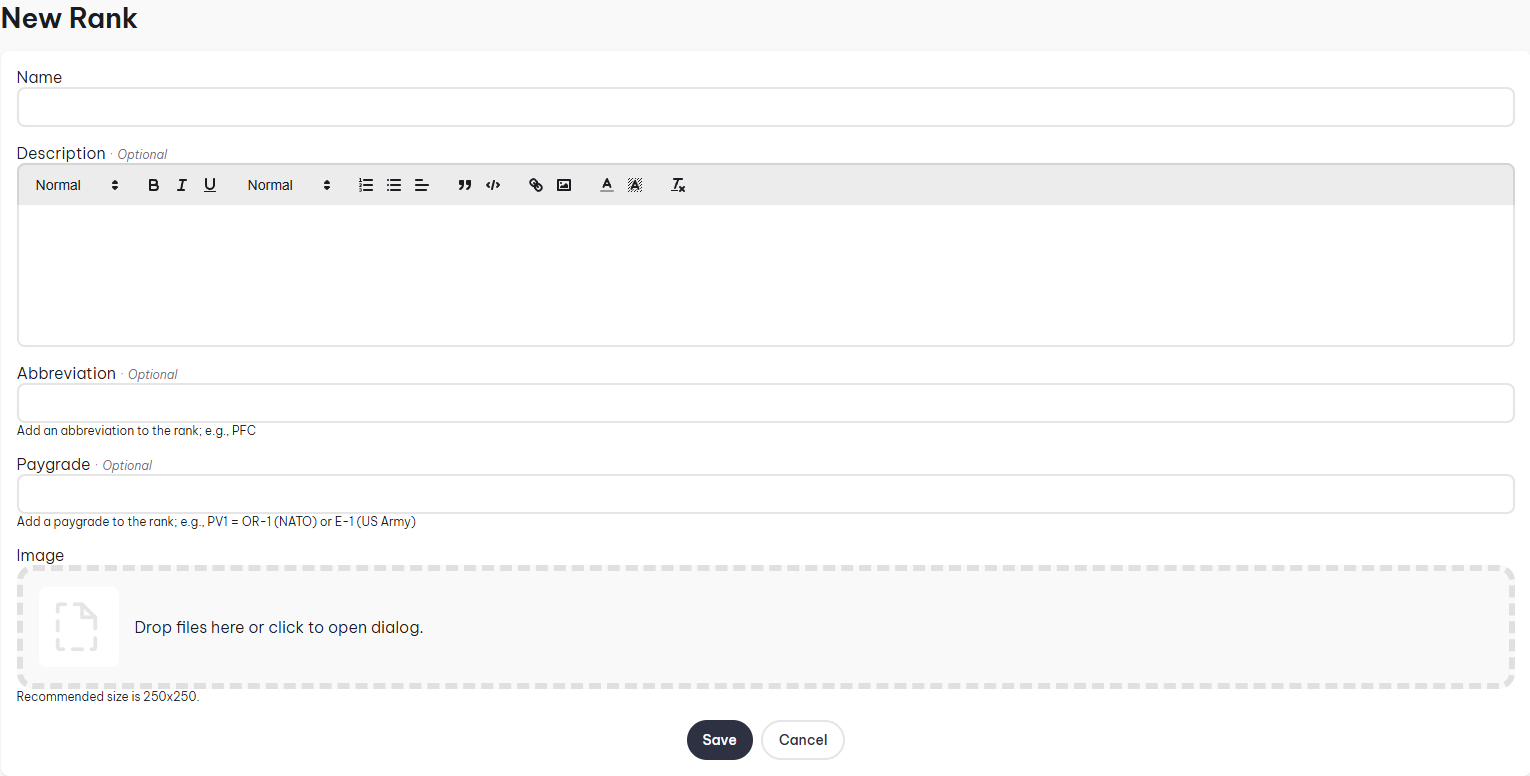Cancel creating the new rank
This screenshot has width=1530, height=776.
(x=802, y=740)
